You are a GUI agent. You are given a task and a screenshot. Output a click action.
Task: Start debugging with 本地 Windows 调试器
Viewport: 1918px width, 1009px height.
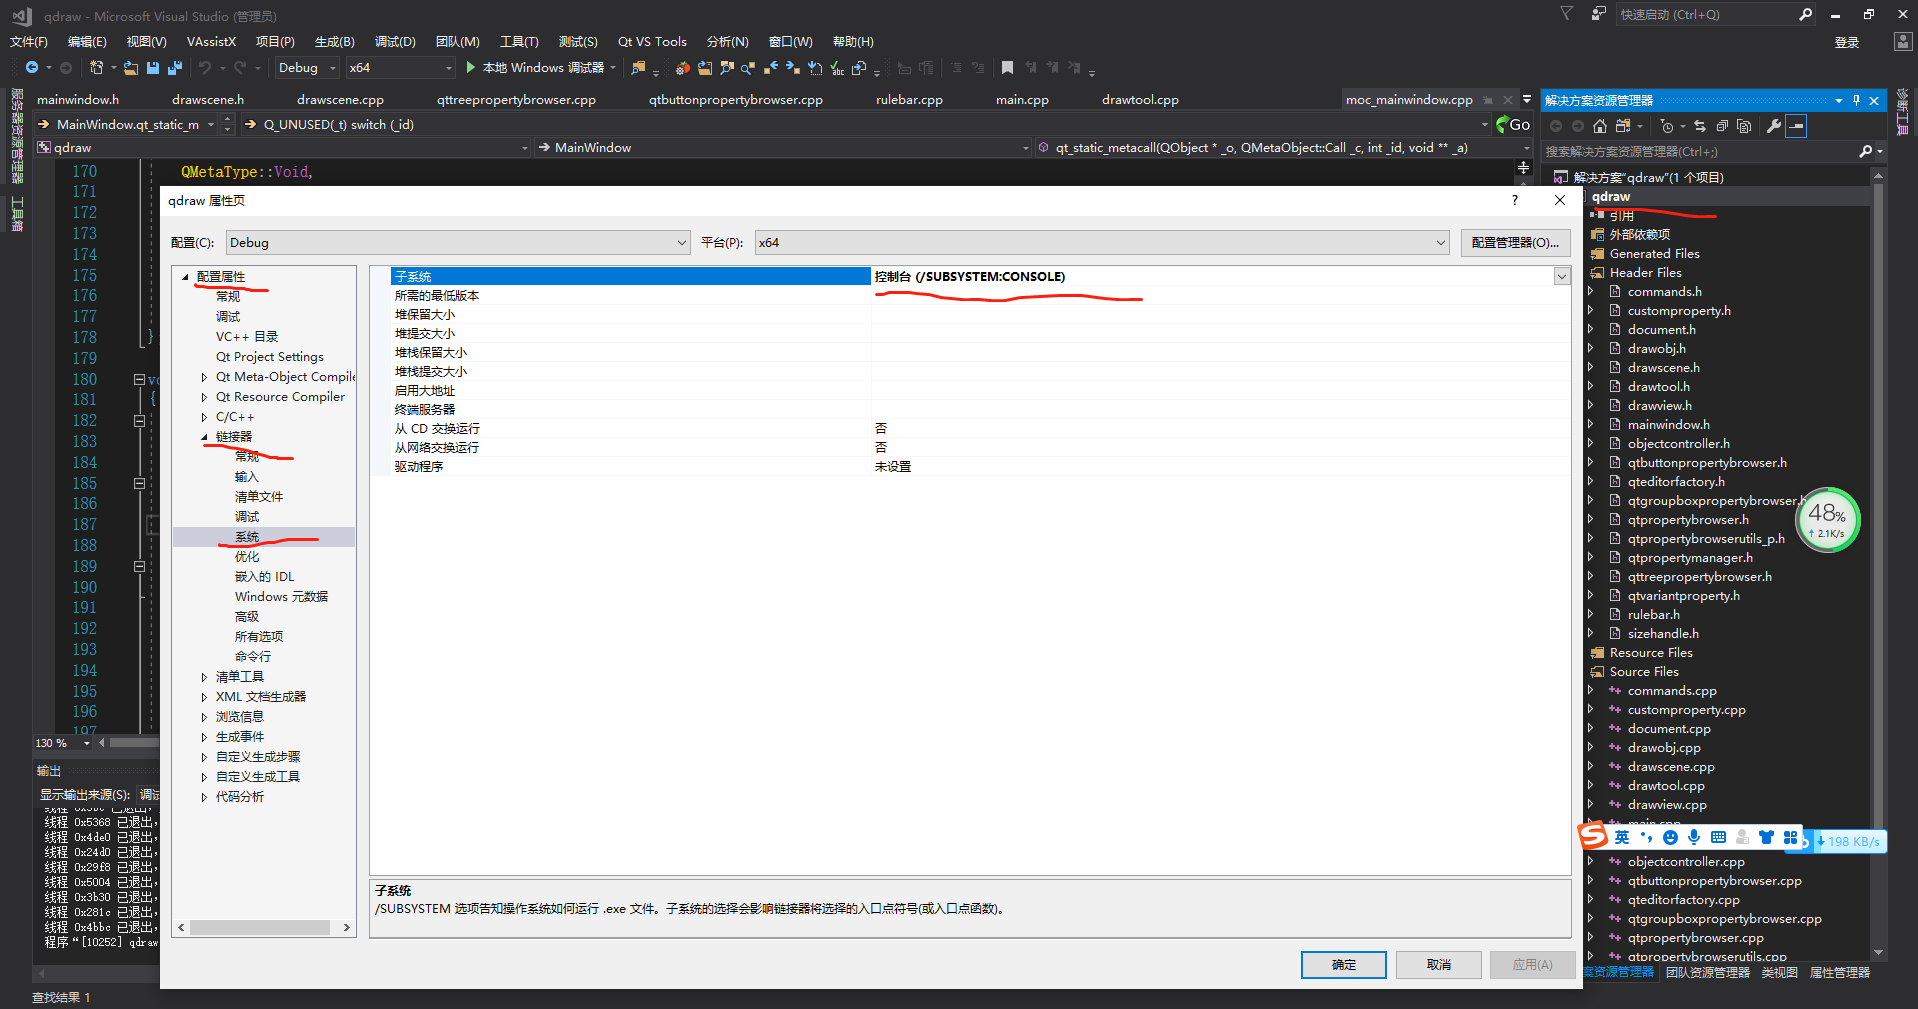540,67
